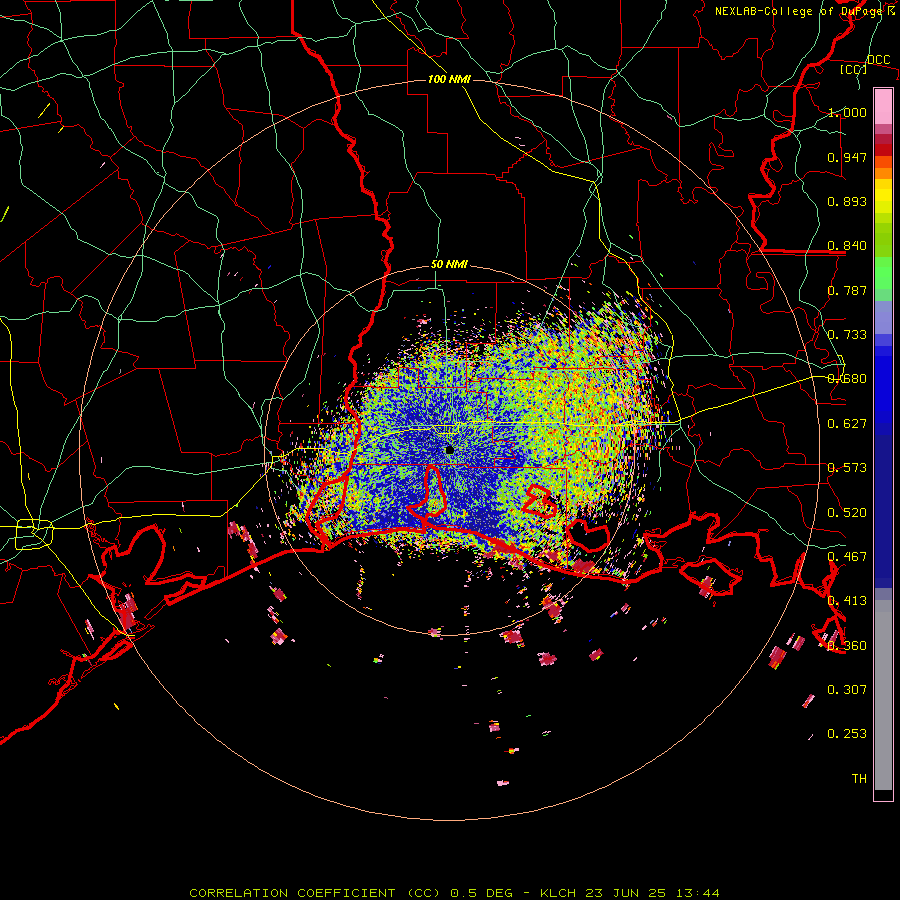Click the 50 NMI range ring label

click(449, 265)
